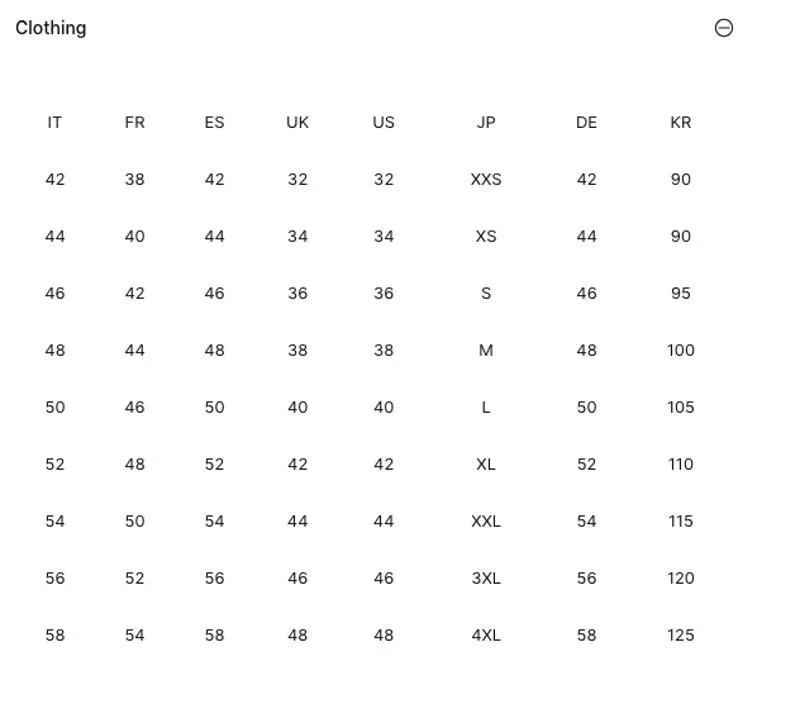The image size is (800, 704).
Task: Click the KR size 110 cell
Action: tap(681, 464)
